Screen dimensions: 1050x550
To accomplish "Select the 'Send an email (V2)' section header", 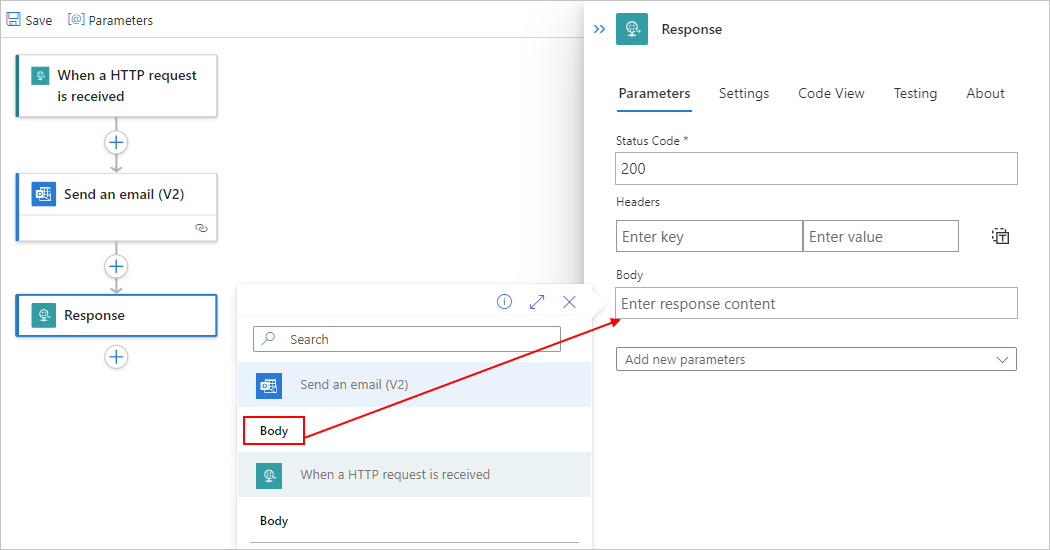I will click(x=414, y=385).
